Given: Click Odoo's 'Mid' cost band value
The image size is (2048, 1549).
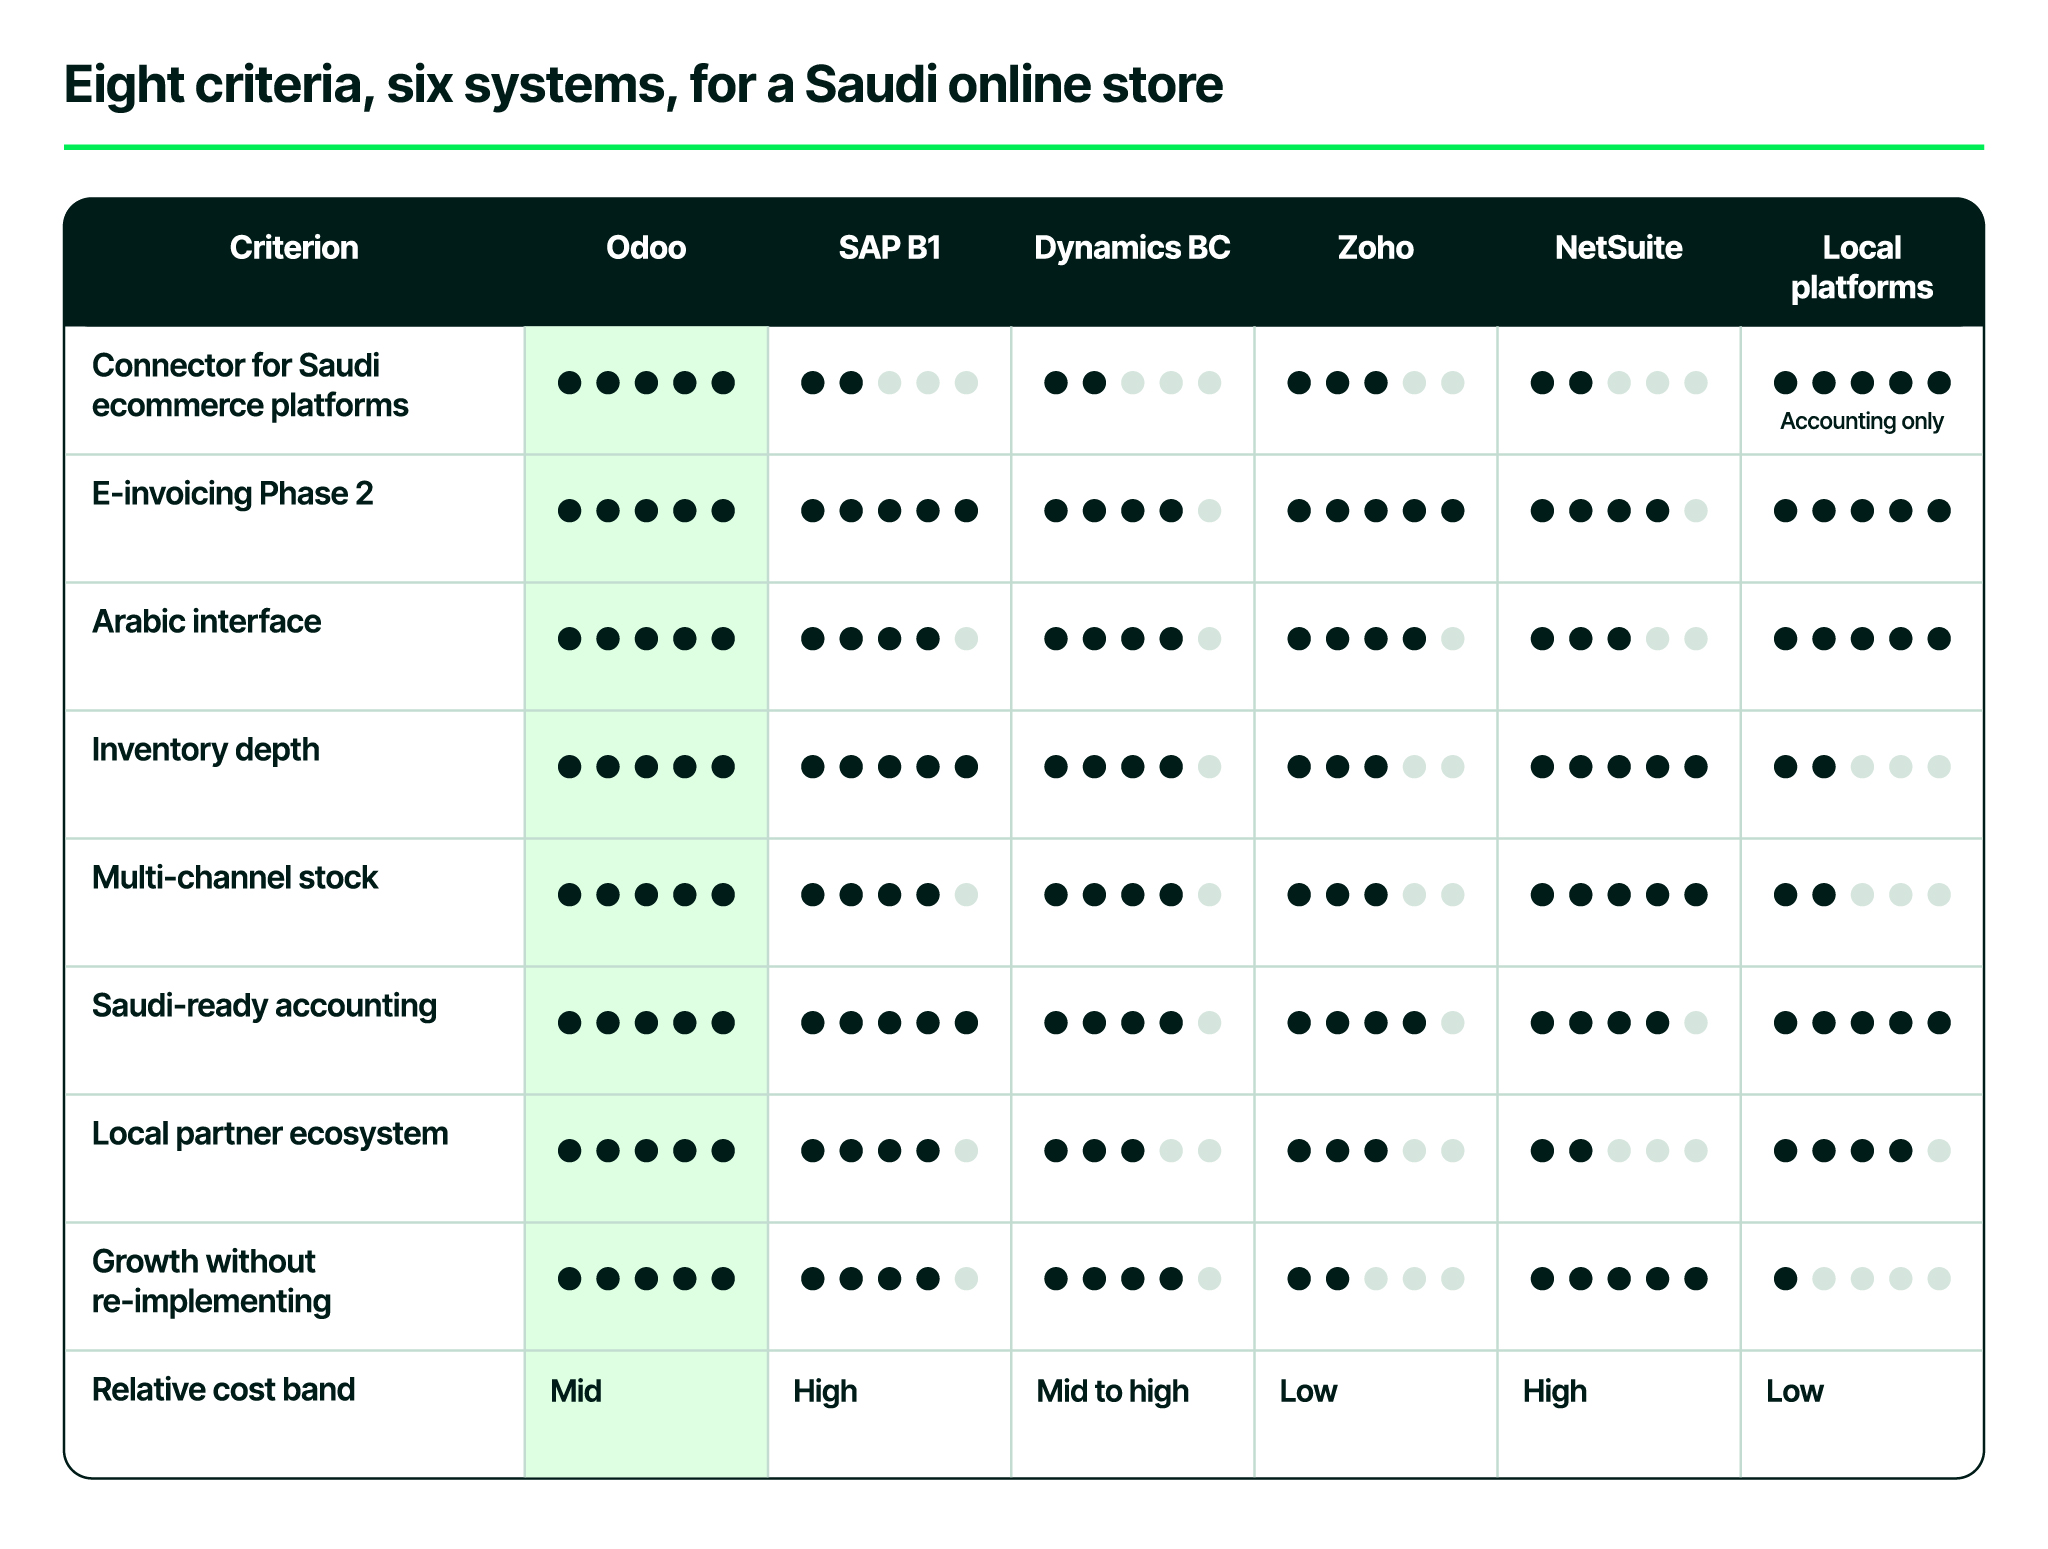Looking at the screenshot, I should click(x=576, y=1391).
